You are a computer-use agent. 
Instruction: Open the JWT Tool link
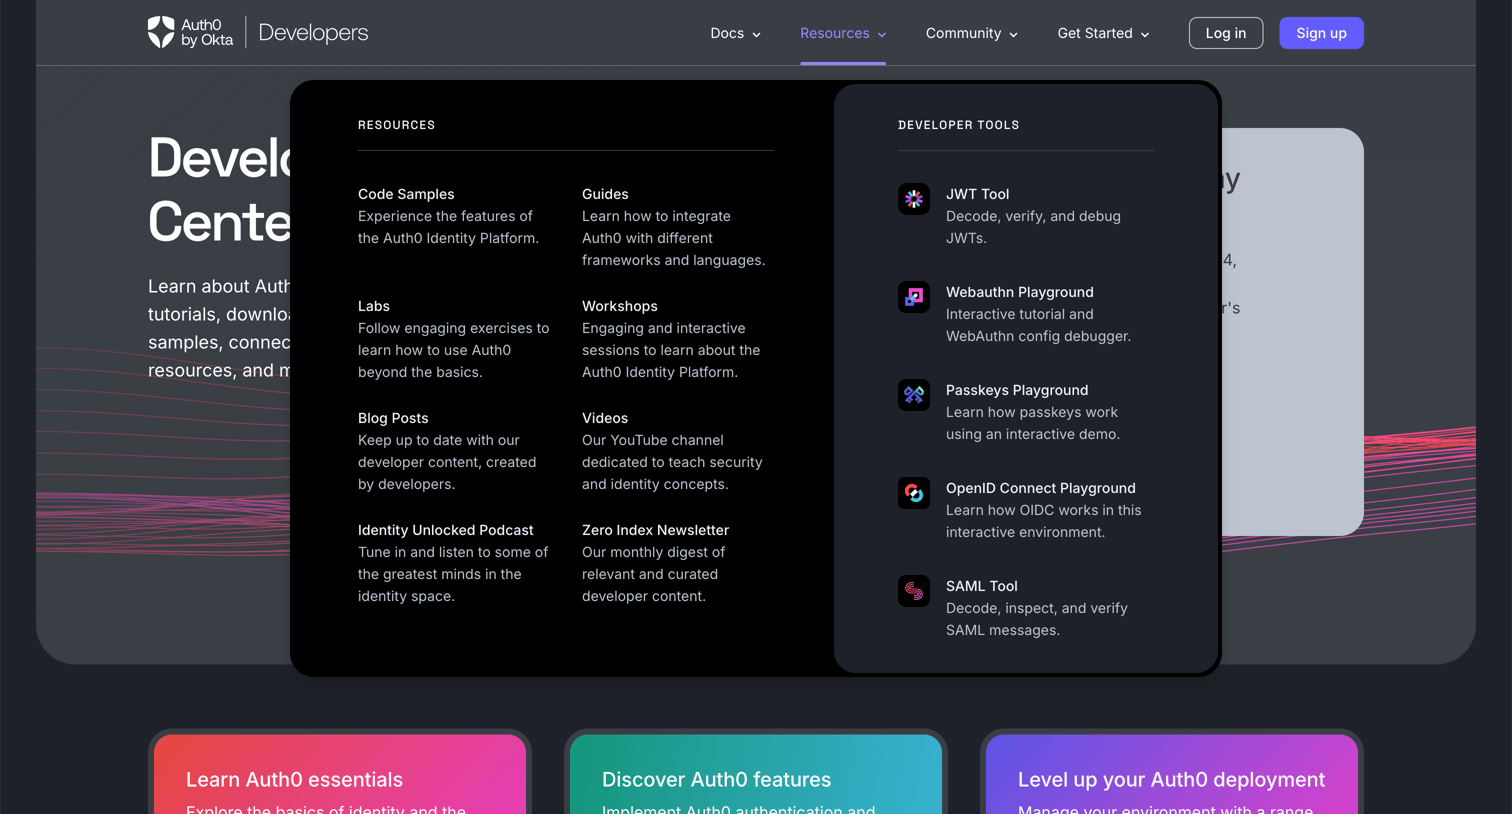977,194
